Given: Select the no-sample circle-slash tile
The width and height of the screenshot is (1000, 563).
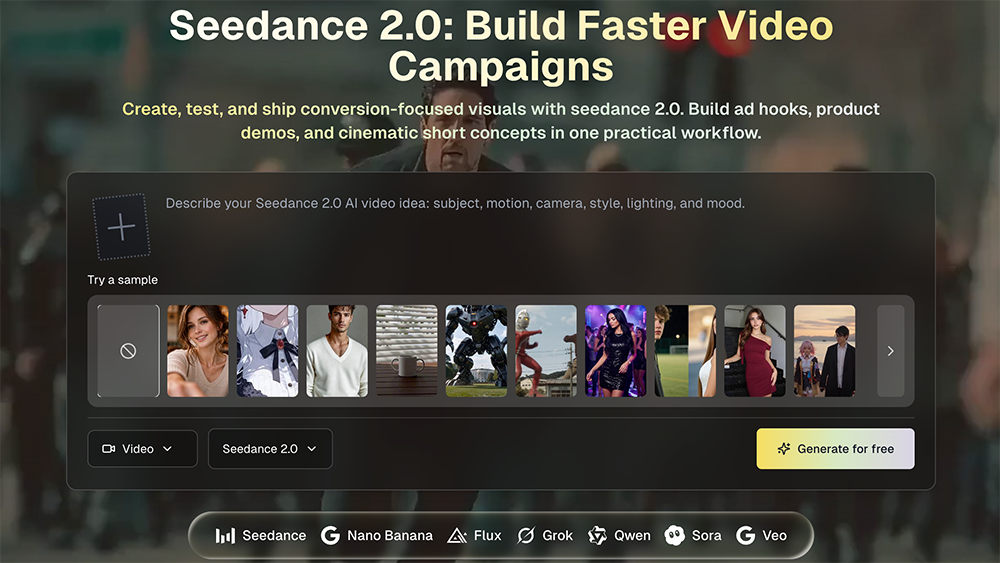Looking at the screenshot, I should pos(128,351).
